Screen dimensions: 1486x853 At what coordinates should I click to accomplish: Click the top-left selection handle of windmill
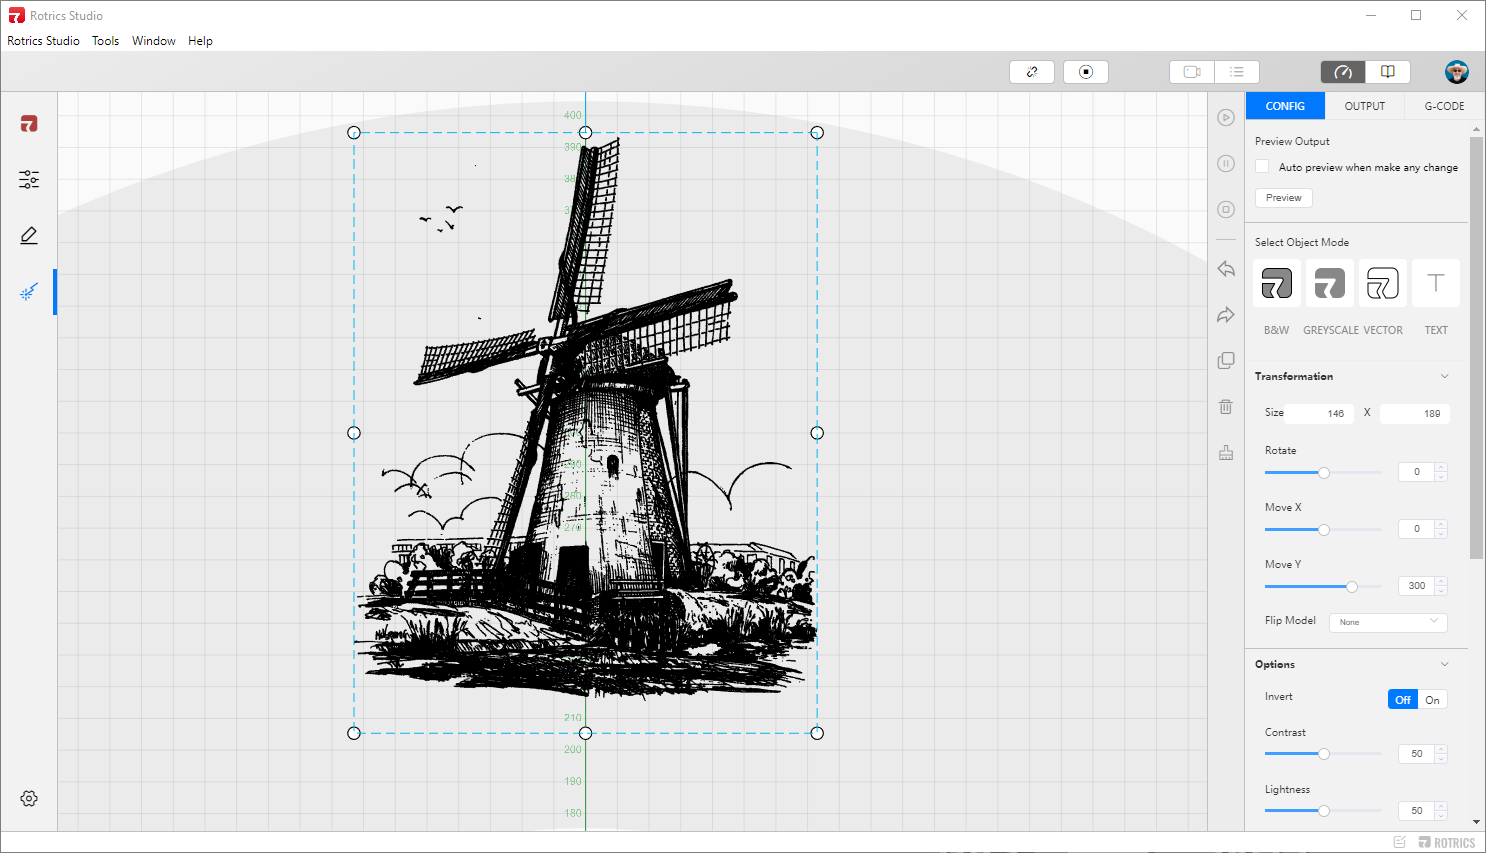pyautogui.click(x=354, y=133)
